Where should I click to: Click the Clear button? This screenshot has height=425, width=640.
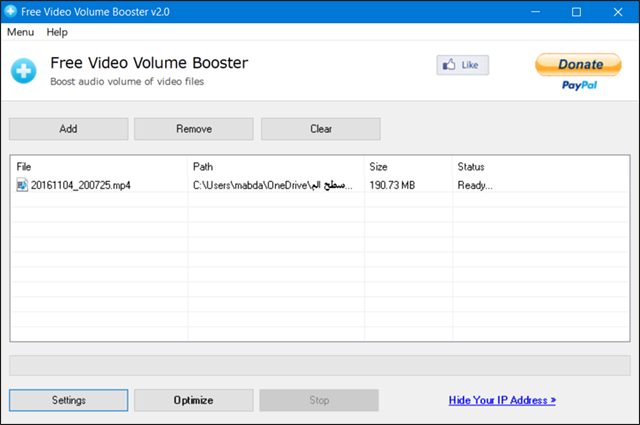(321, 129)
